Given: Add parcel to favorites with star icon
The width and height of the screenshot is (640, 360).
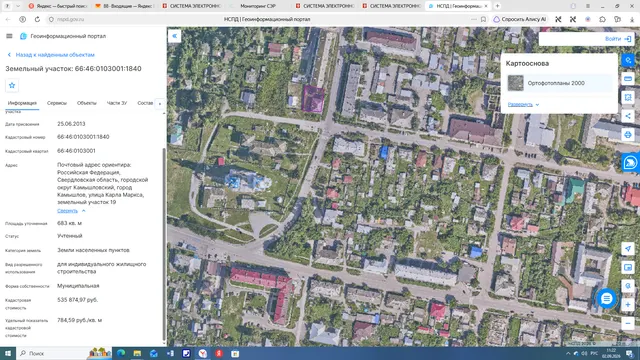Looking at the screenshot, I should [12, 85].
